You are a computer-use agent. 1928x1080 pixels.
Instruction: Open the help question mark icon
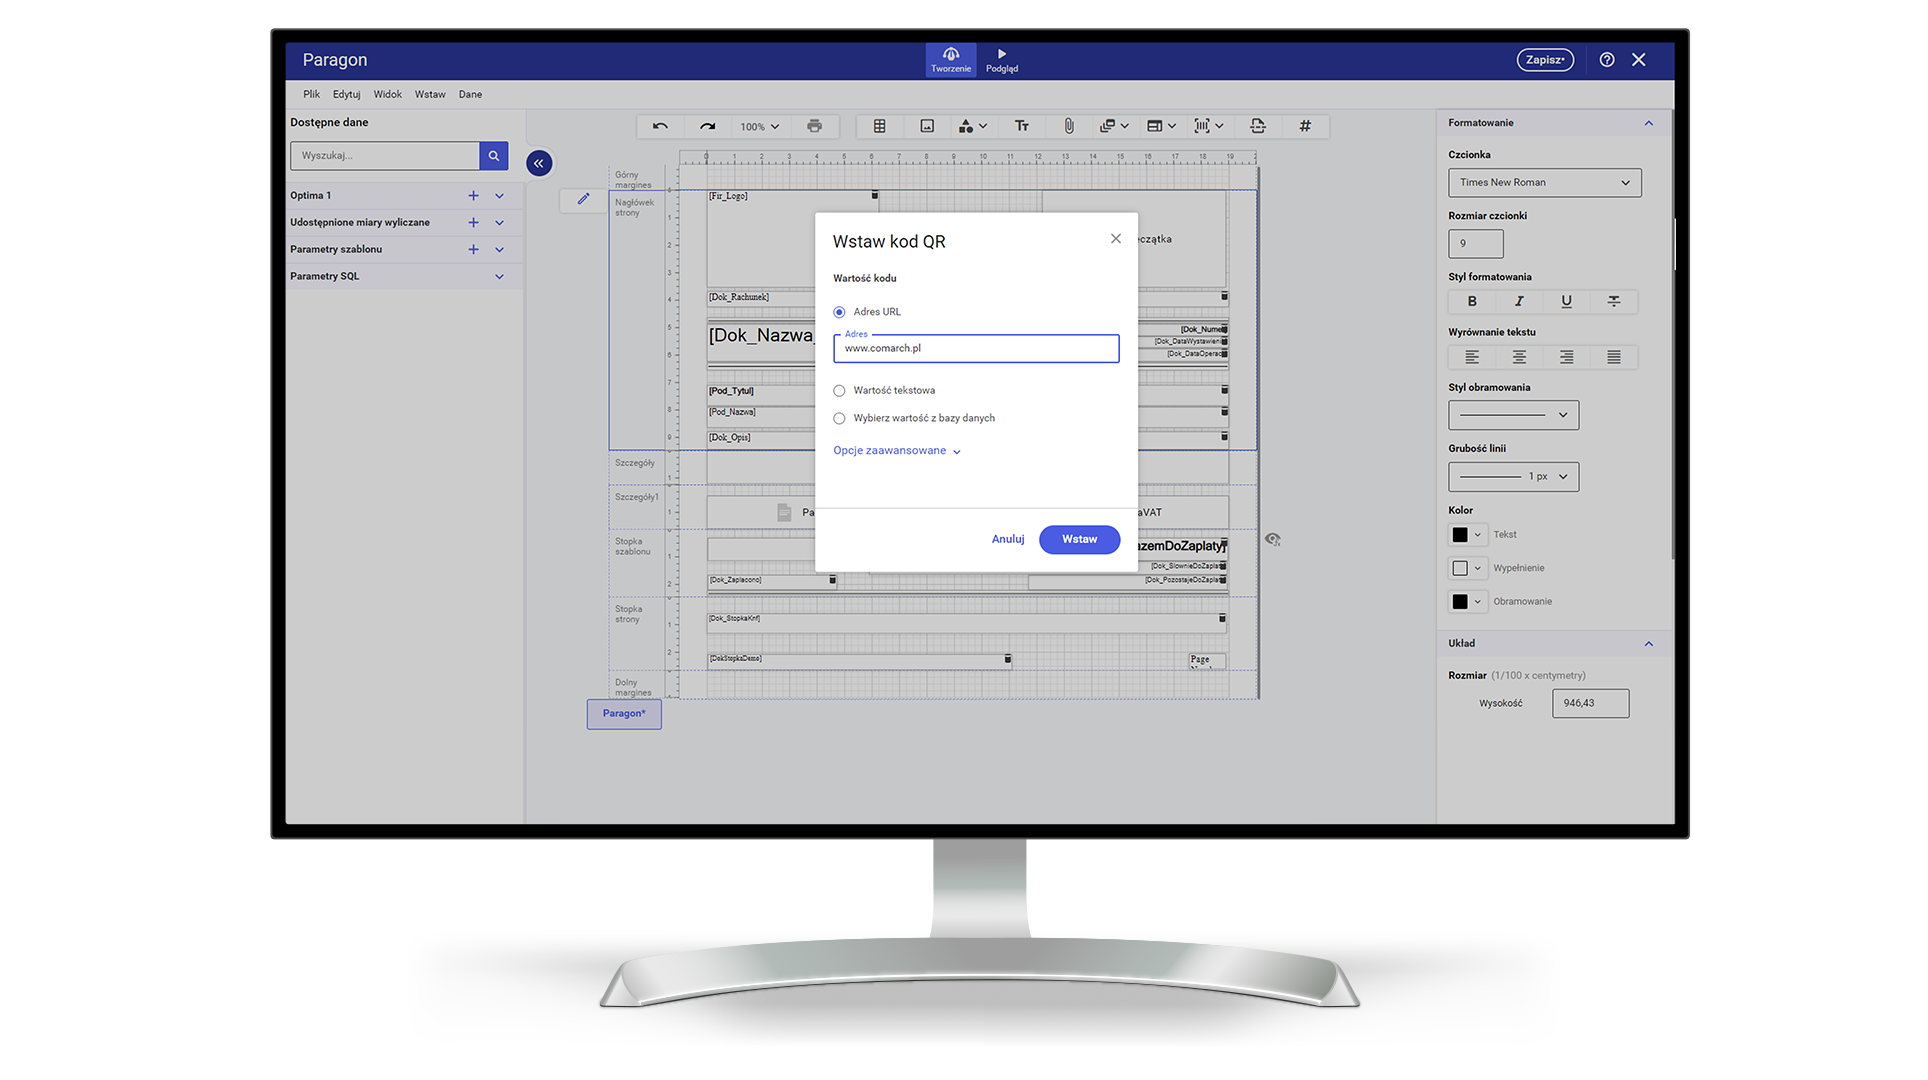(1606, 60)
